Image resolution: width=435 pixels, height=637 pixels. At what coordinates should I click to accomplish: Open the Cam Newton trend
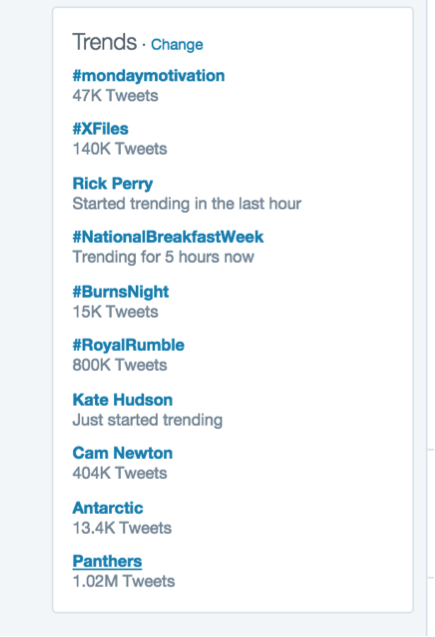tap(122, 453)
